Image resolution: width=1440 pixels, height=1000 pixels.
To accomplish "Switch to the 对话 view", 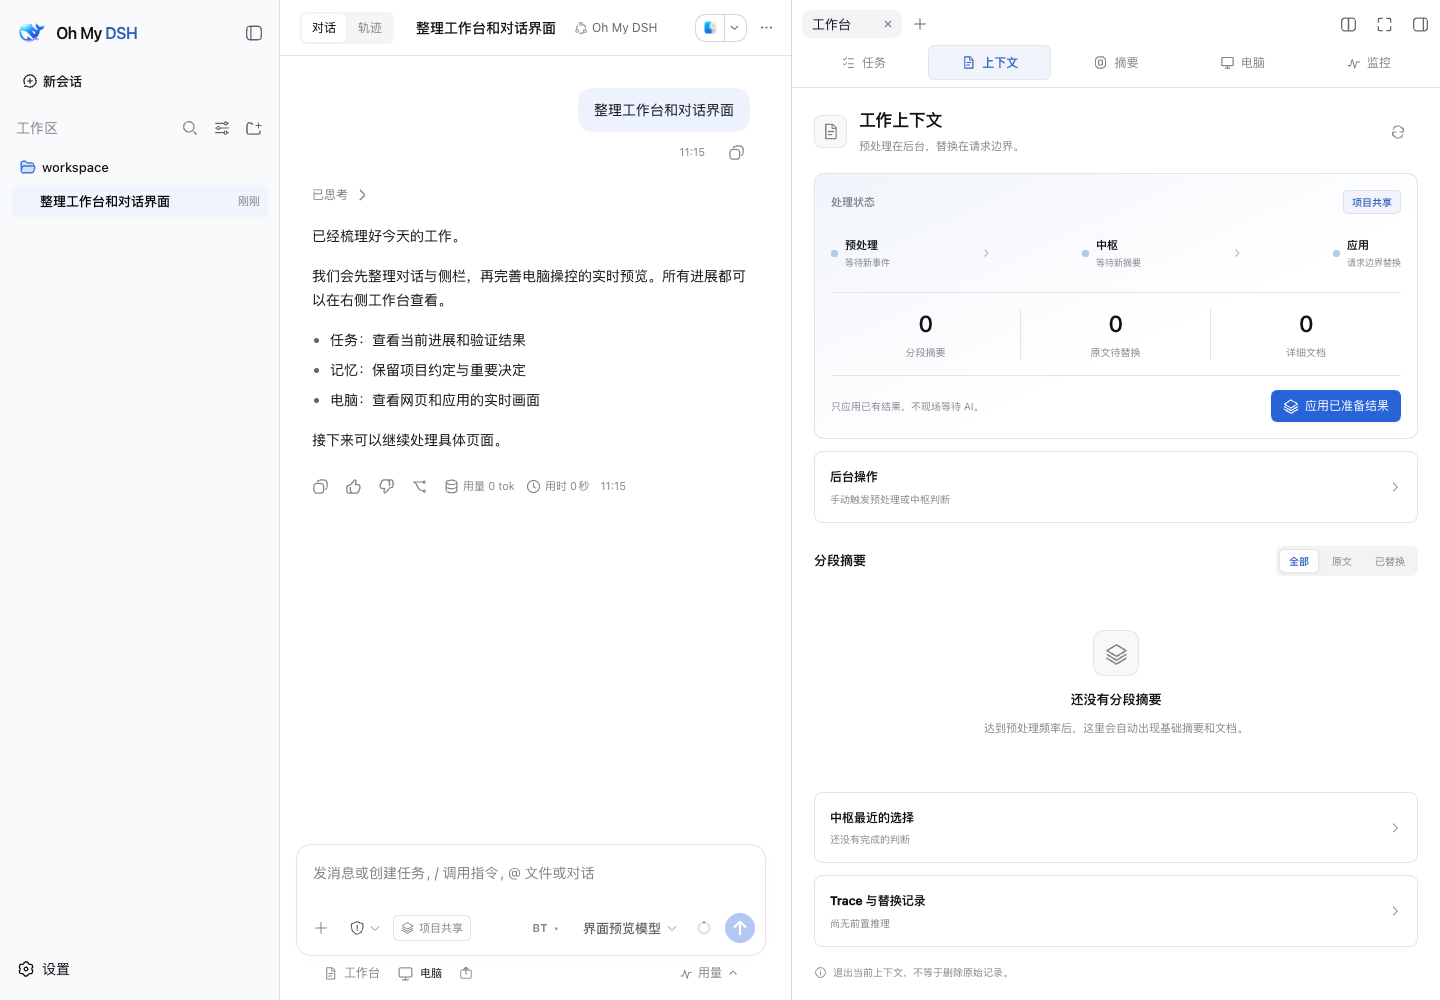I will pyautogui.click(x=324, y=28).
